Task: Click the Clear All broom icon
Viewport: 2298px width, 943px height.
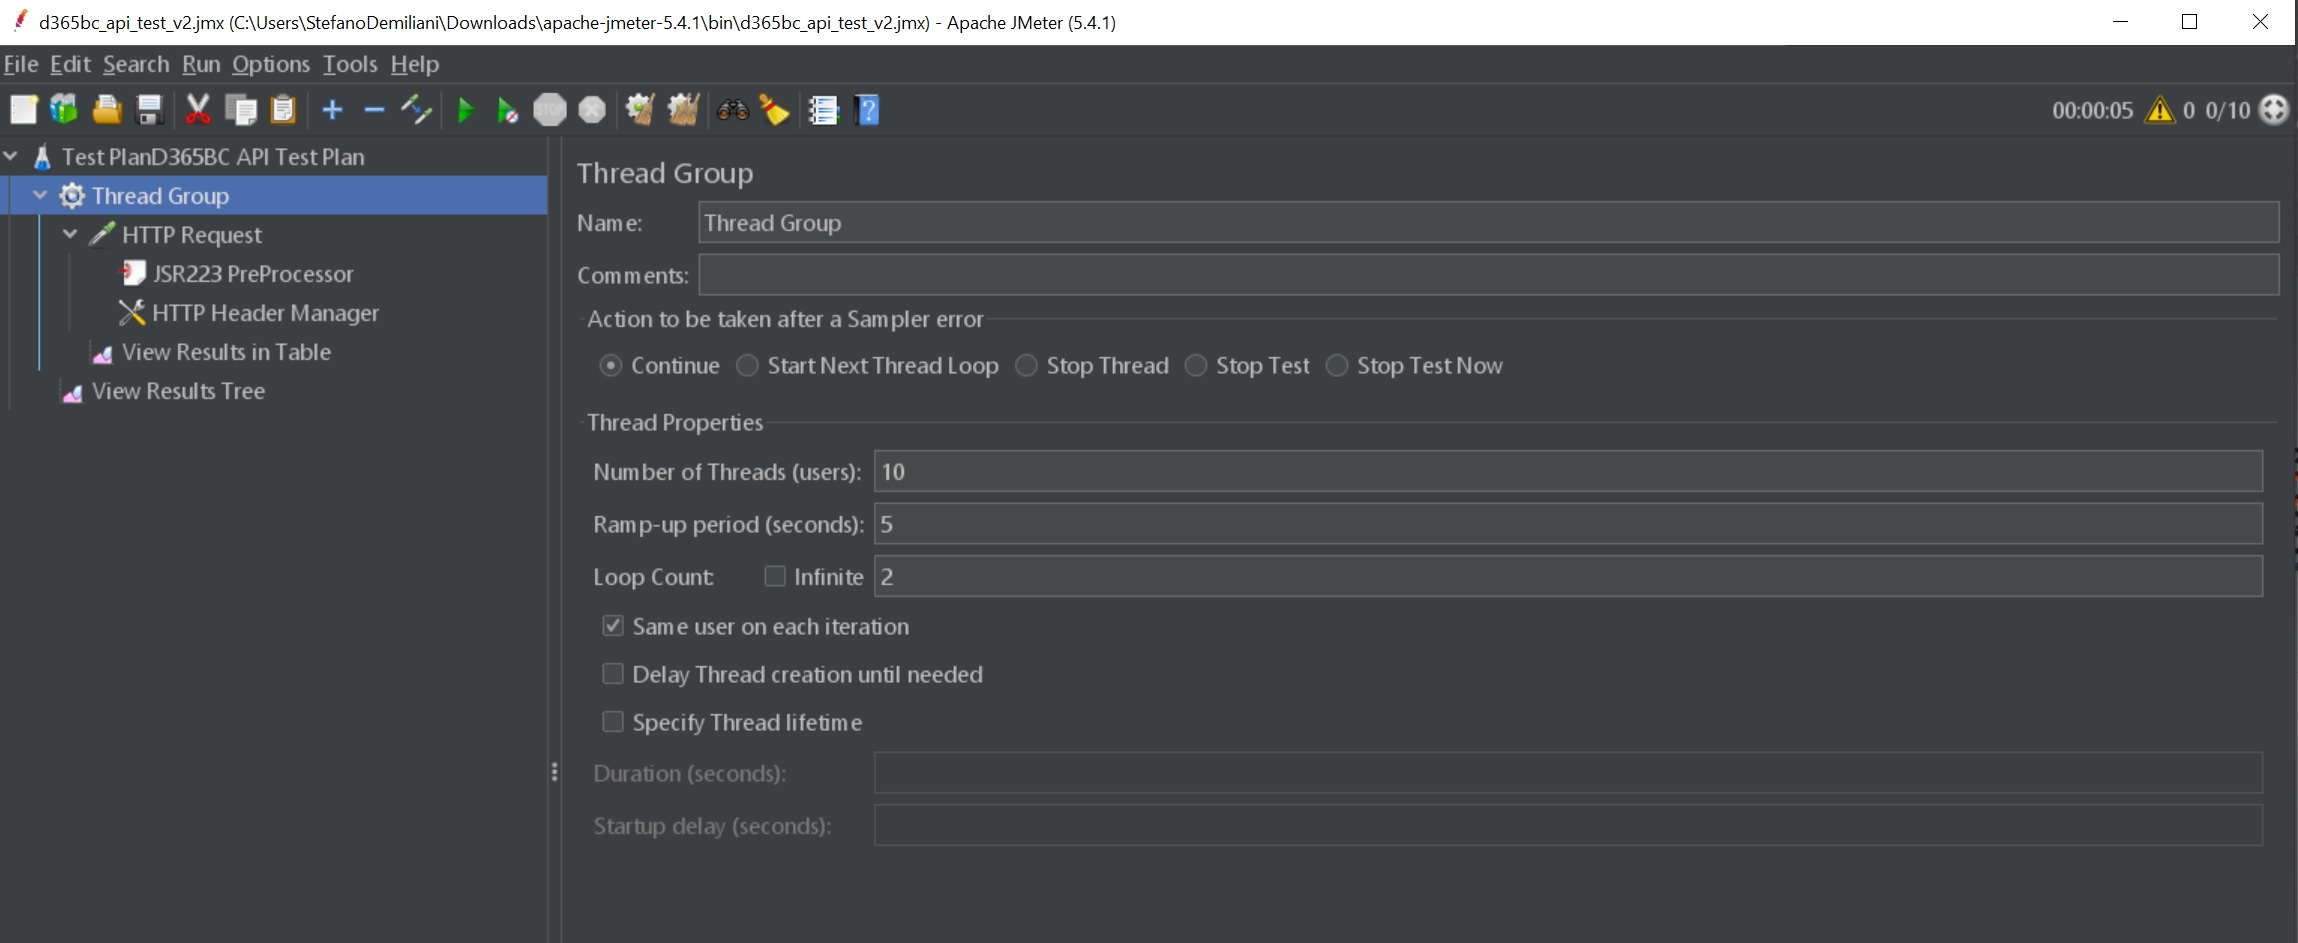Action: click(x=683, y=110)
